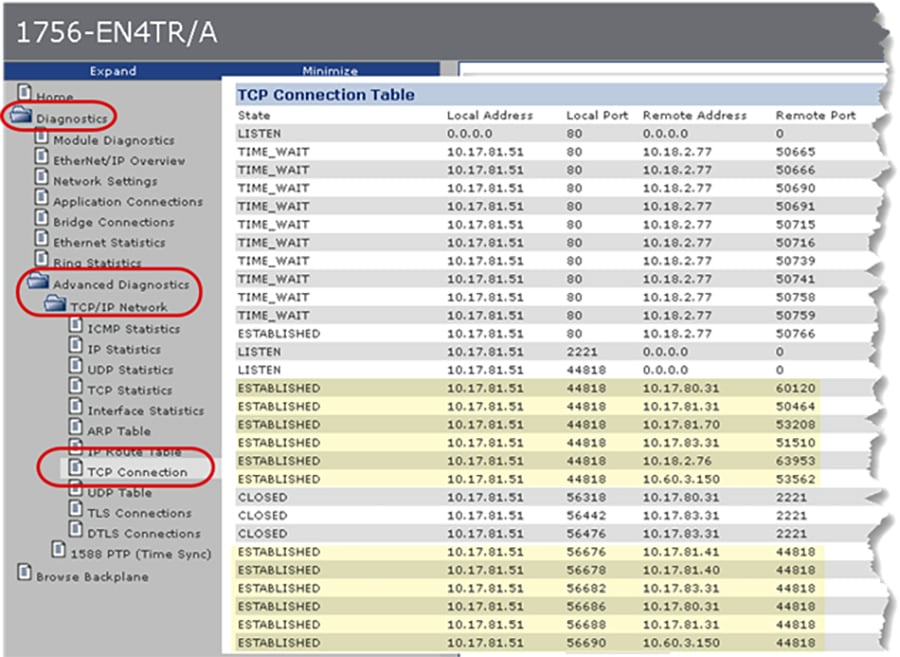Minimize the navigation tree with Minimize
The image size is (900, 657).
(330, 71)
